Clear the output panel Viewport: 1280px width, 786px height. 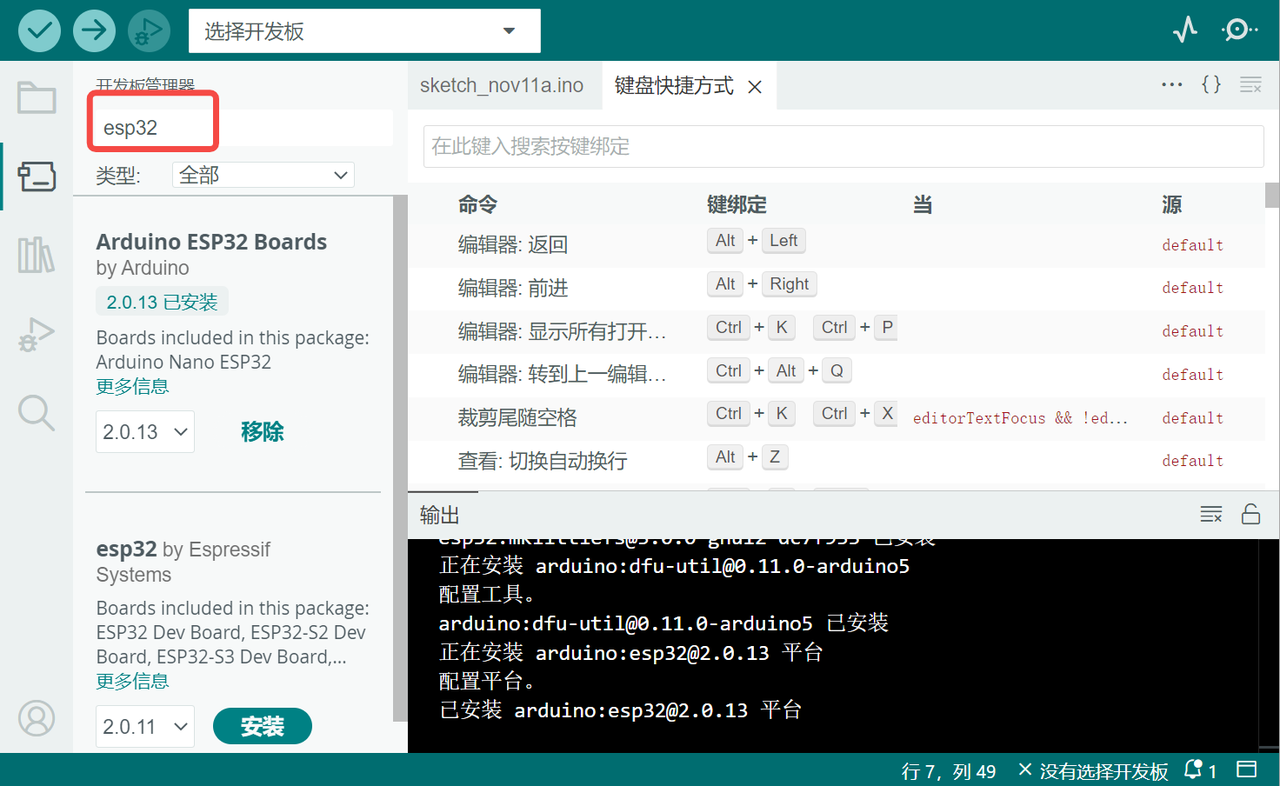1211,515
